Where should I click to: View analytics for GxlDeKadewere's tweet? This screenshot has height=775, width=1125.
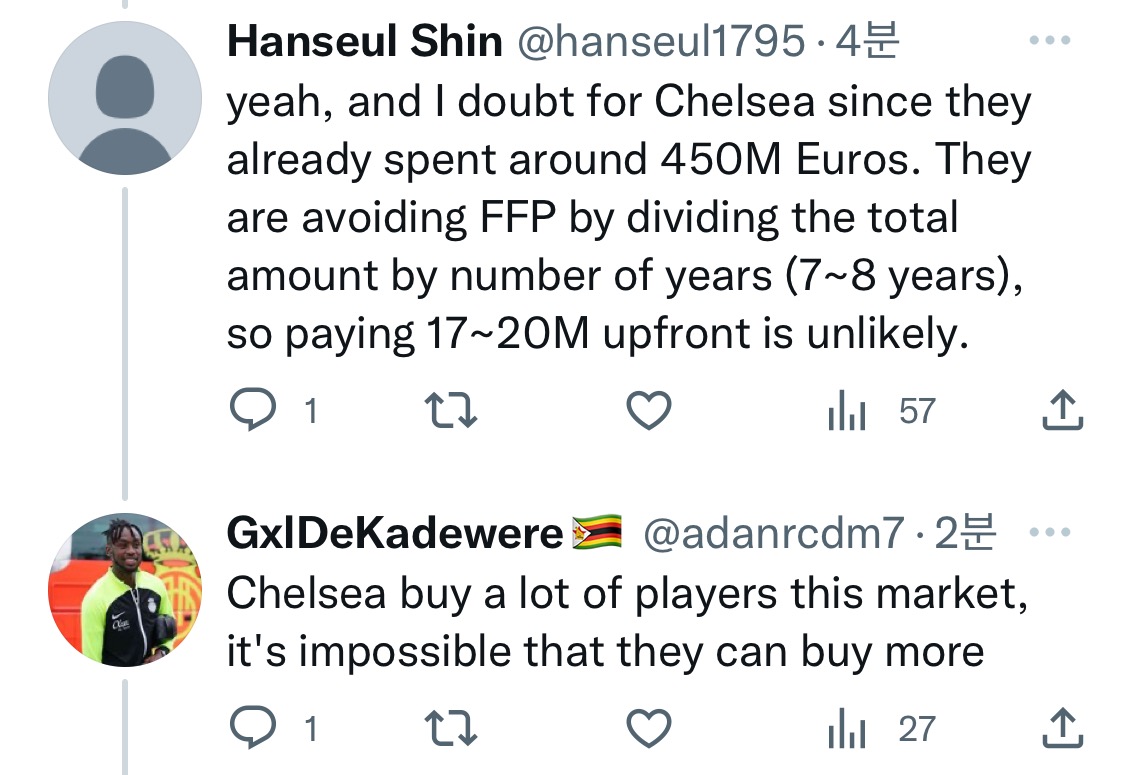point(845,729)
